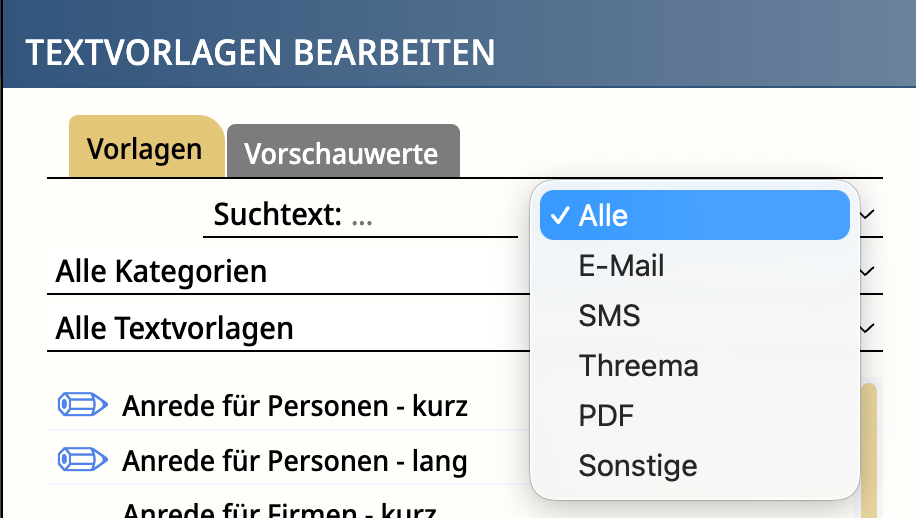Focus the Suchtext search field
The width and height of the screenshot is (916, 518).
[x=360, y=214]
